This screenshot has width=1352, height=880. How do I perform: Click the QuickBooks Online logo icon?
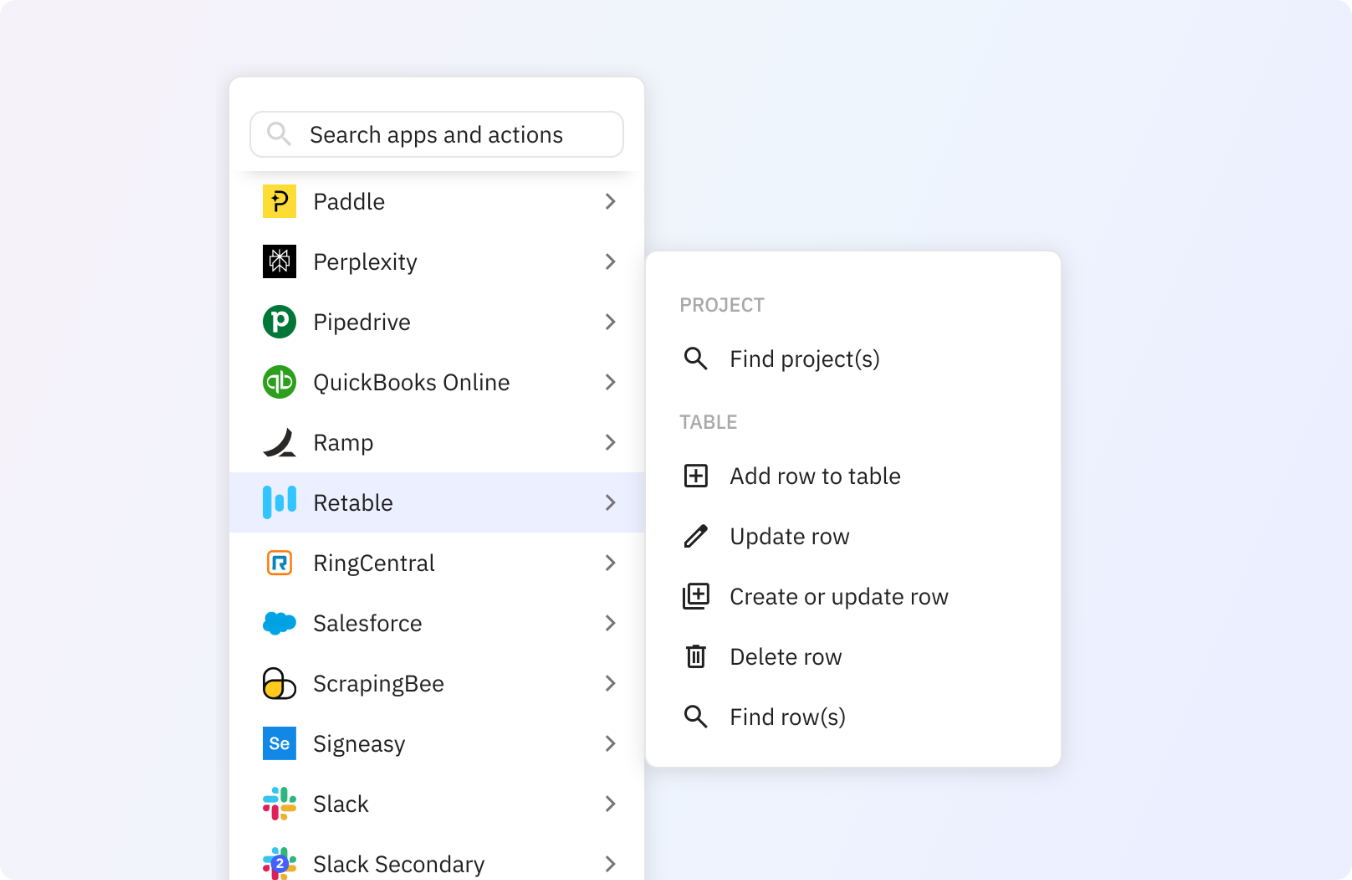coord(279,382)
